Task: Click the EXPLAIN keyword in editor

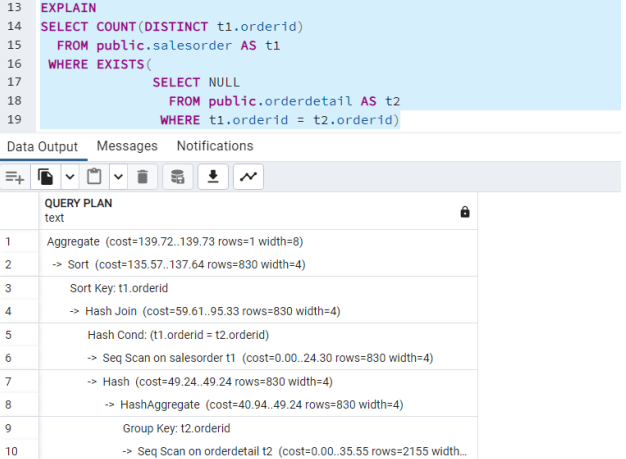Action: (68, 8)
